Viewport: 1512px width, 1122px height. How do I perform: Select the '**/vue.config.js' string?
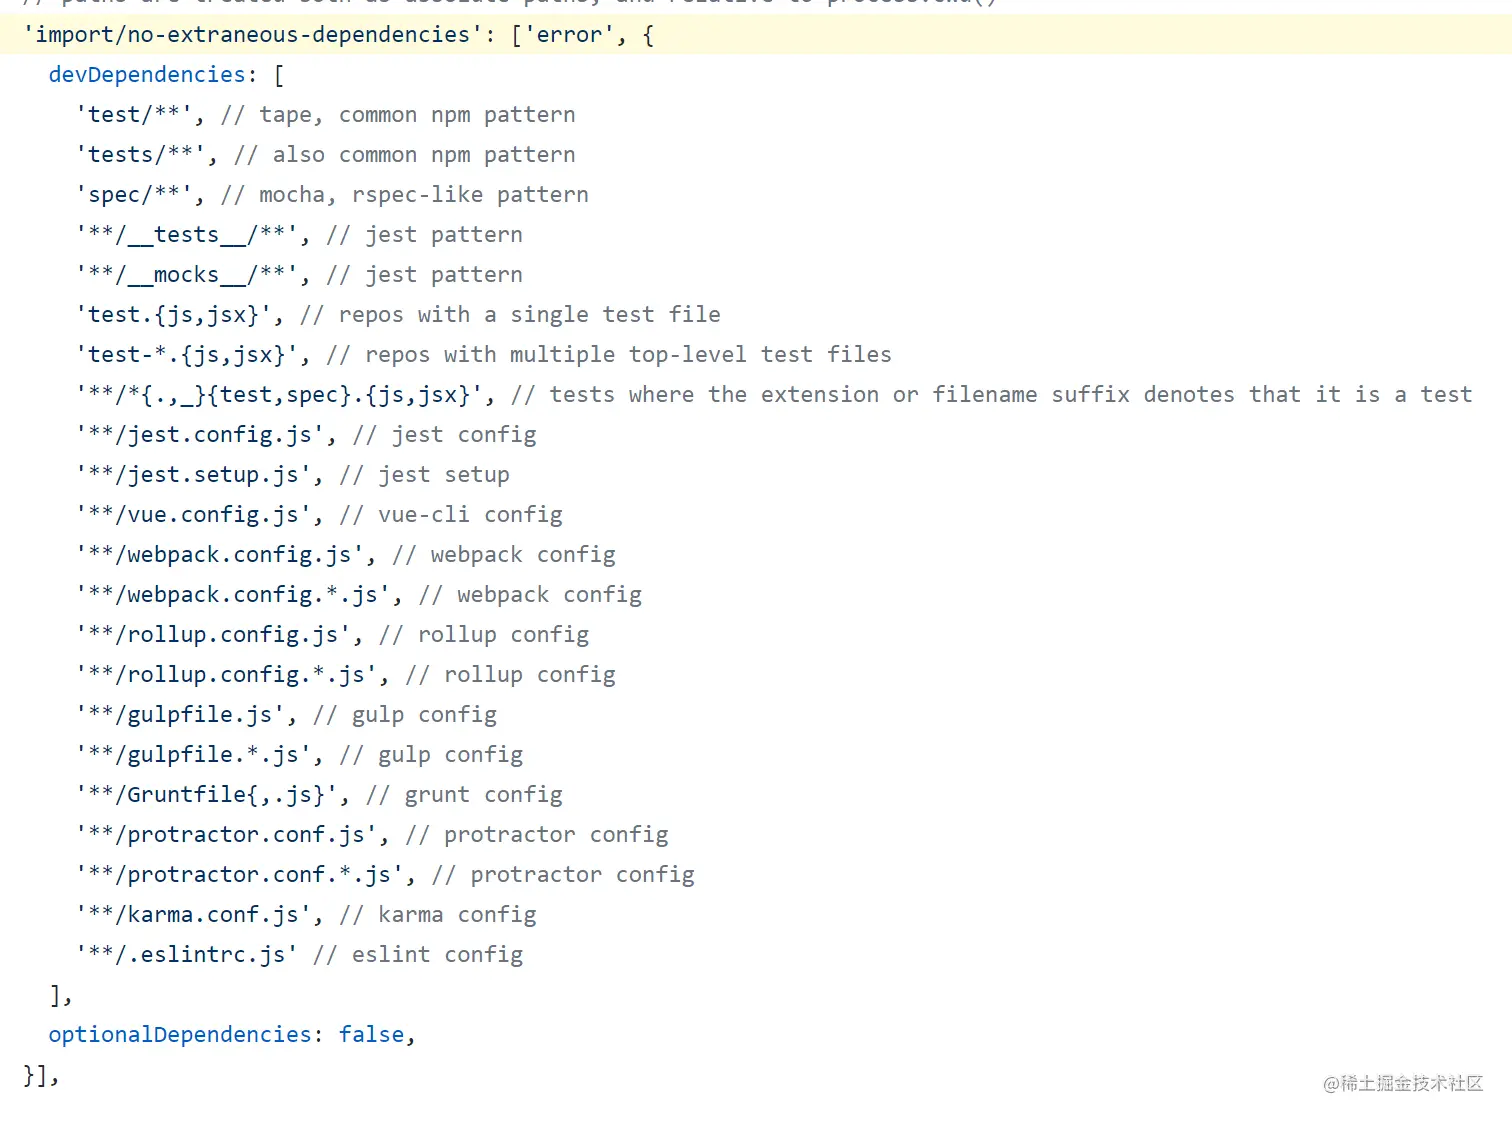click(x=193, y=515)
